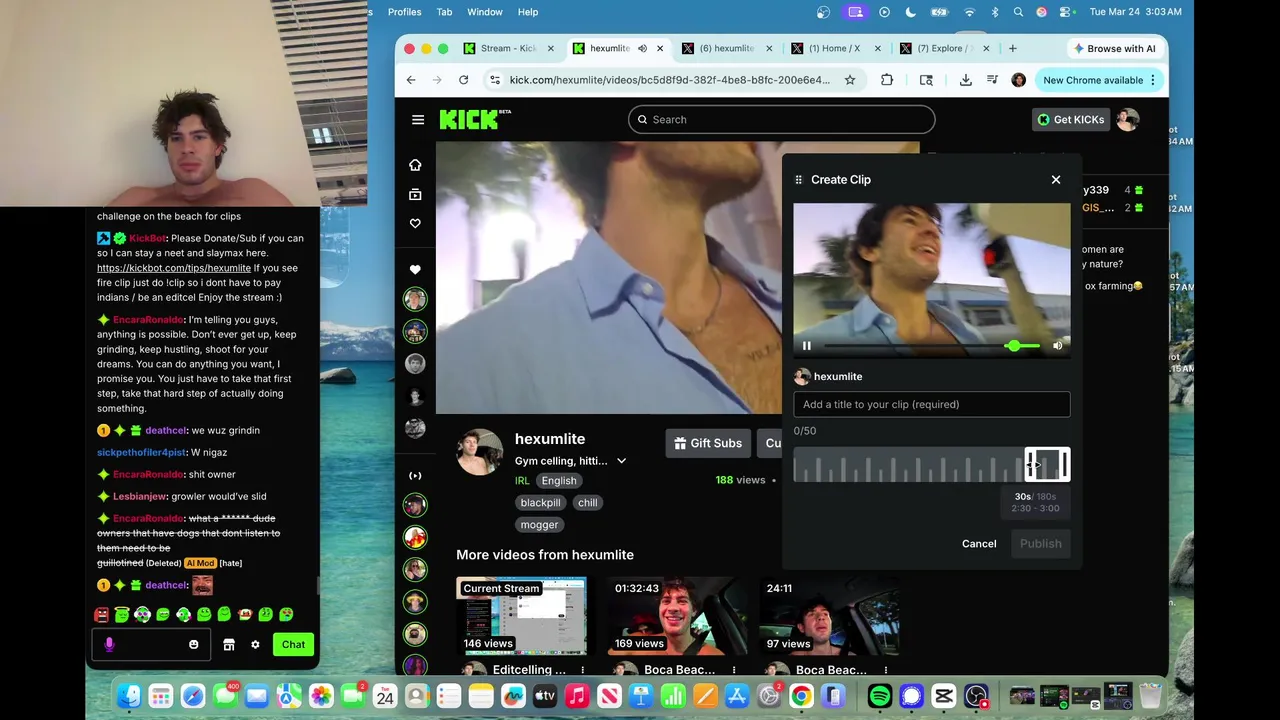This screenshot has height=720, width=1280.
Task: Open Chrome downloads icon
Action: pos(965,80)
